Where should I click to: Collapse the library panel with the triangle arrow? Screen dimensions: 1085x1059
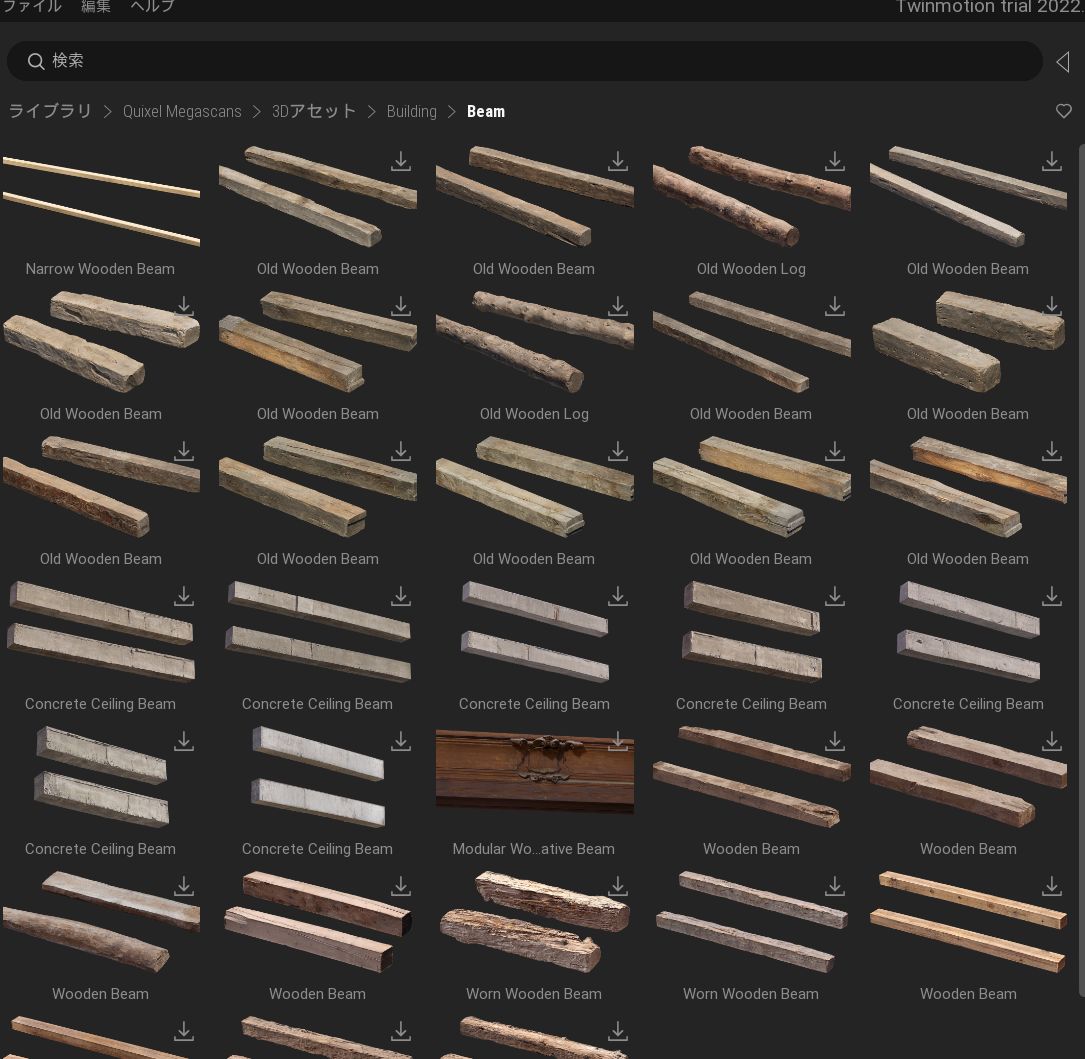click(x=1064, y=62)
